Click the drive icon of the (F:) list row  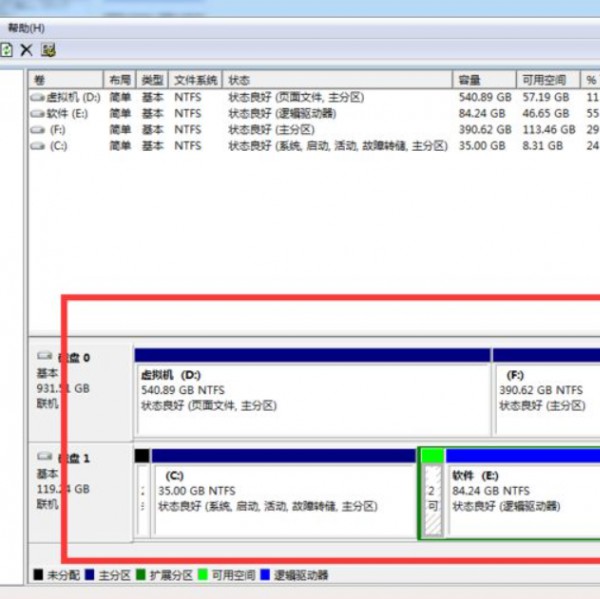[x=38, y=130]
